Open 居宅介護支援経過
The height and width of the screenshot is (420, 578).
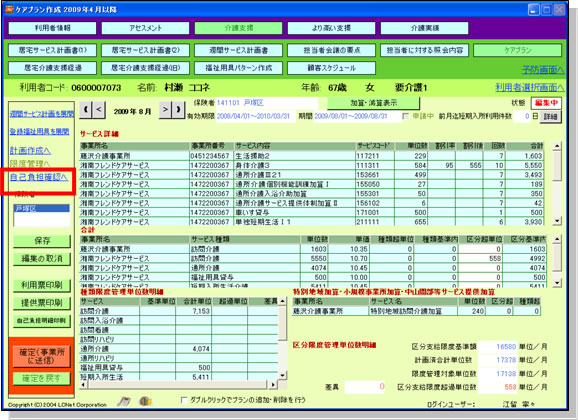(52, 68)
